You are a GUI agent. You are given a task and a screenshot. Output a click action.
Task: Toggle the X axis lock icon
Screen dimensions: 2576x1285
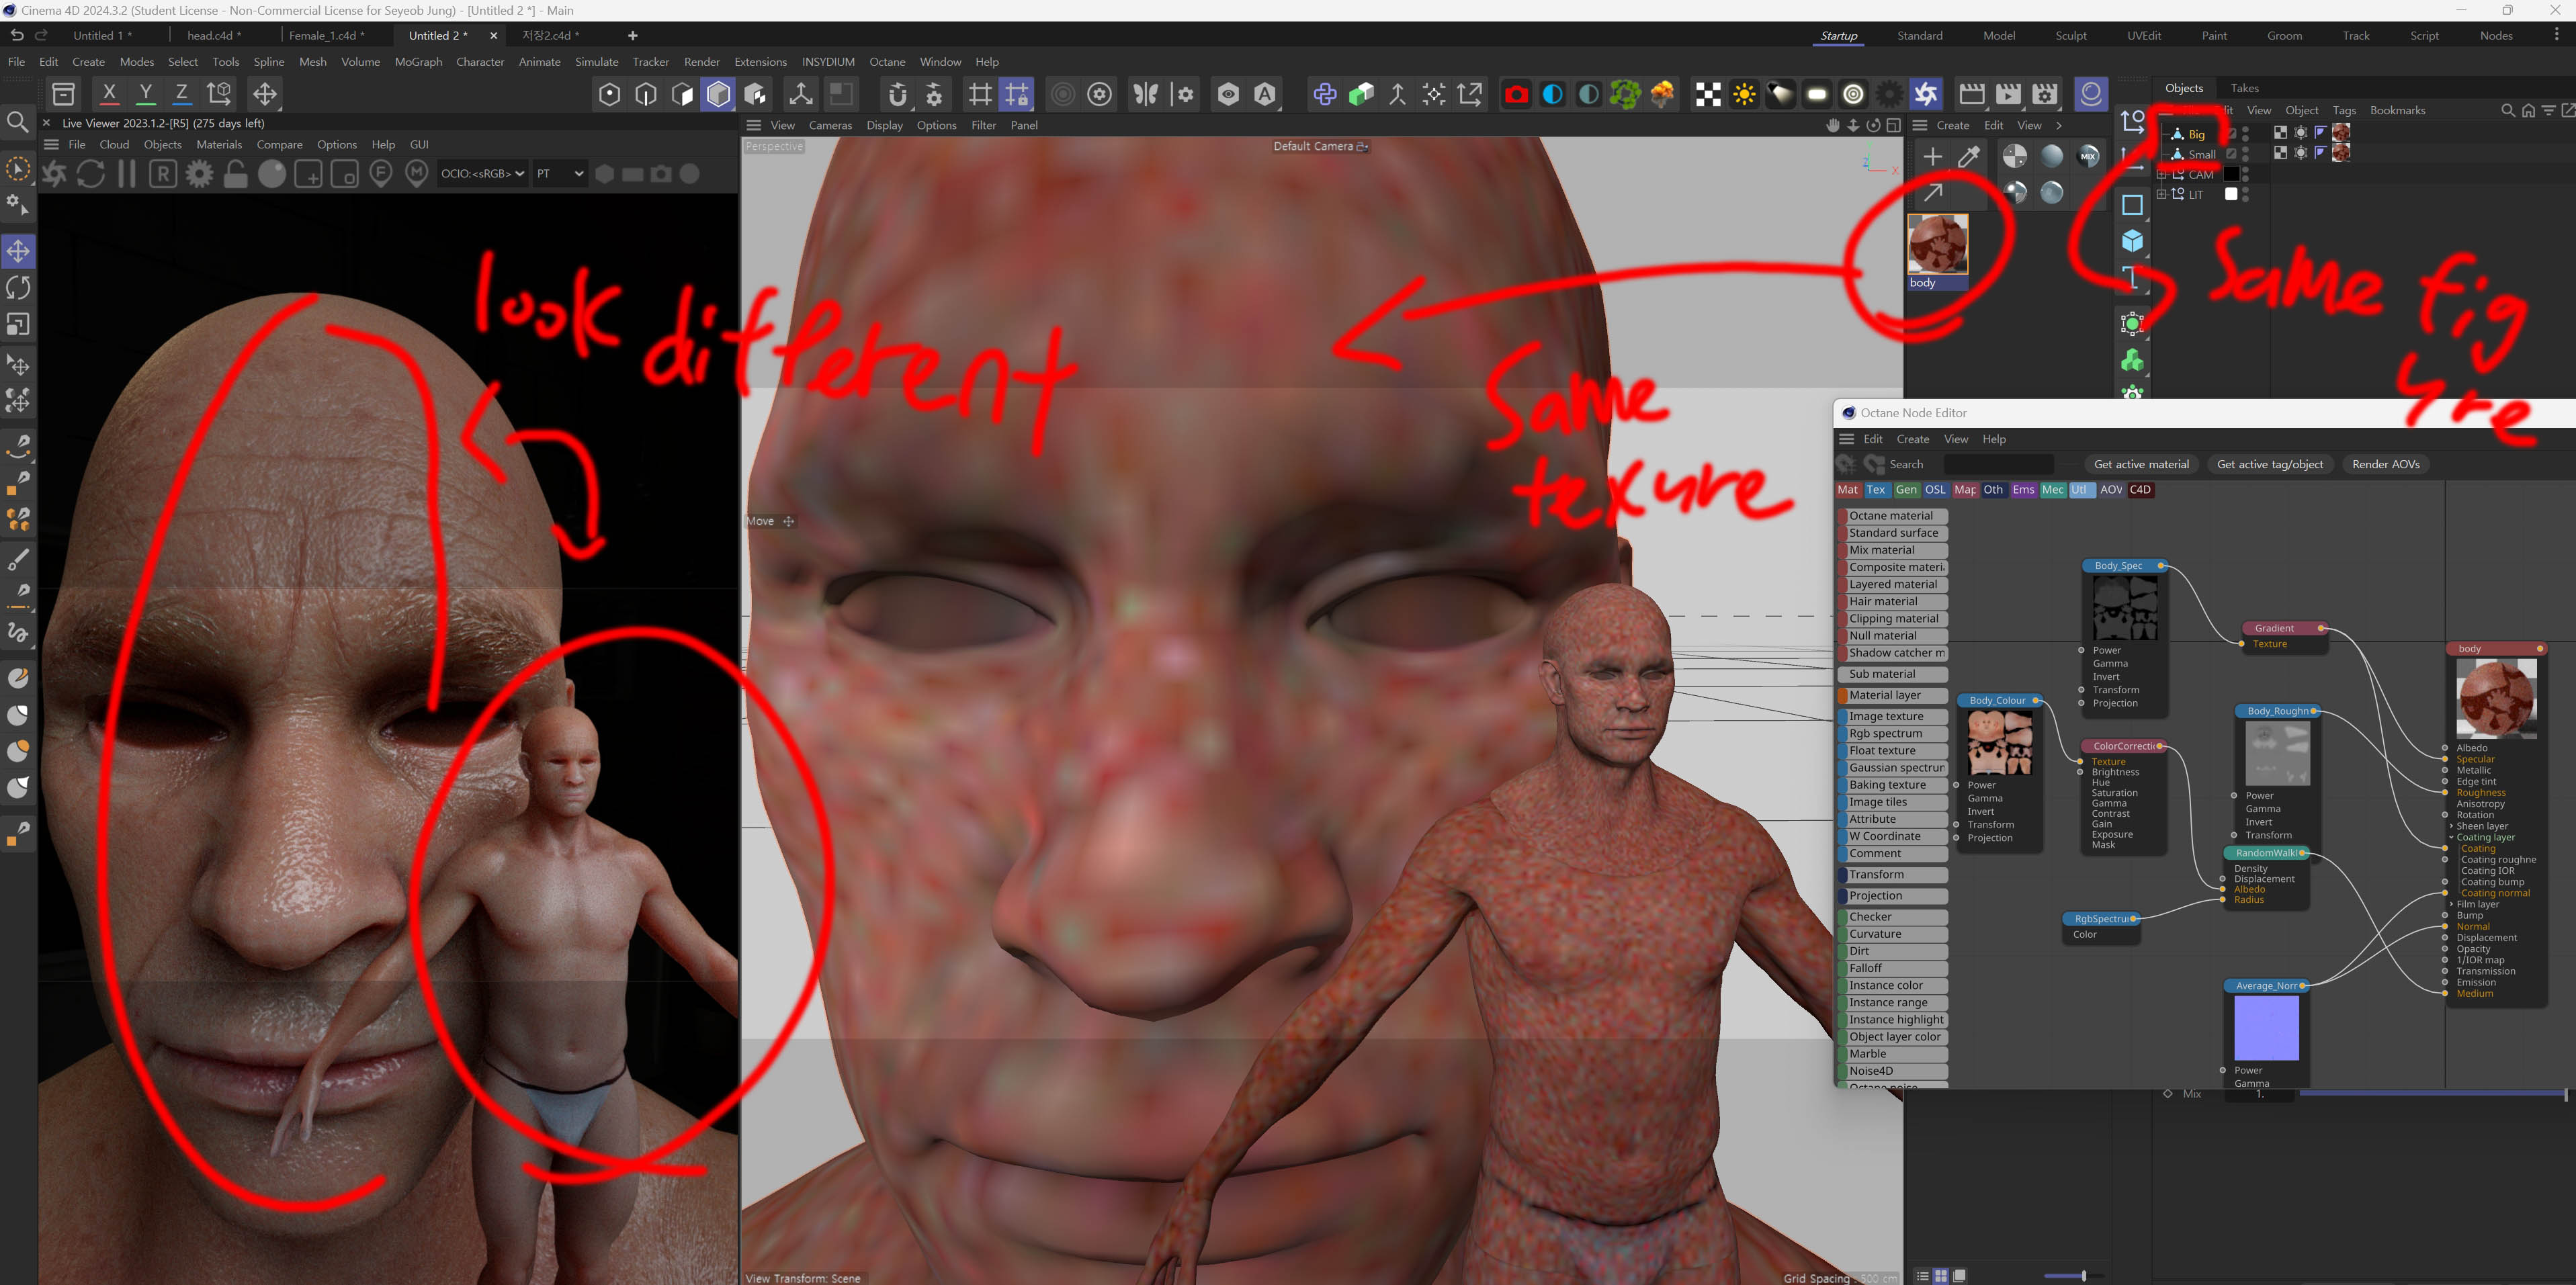109,94
